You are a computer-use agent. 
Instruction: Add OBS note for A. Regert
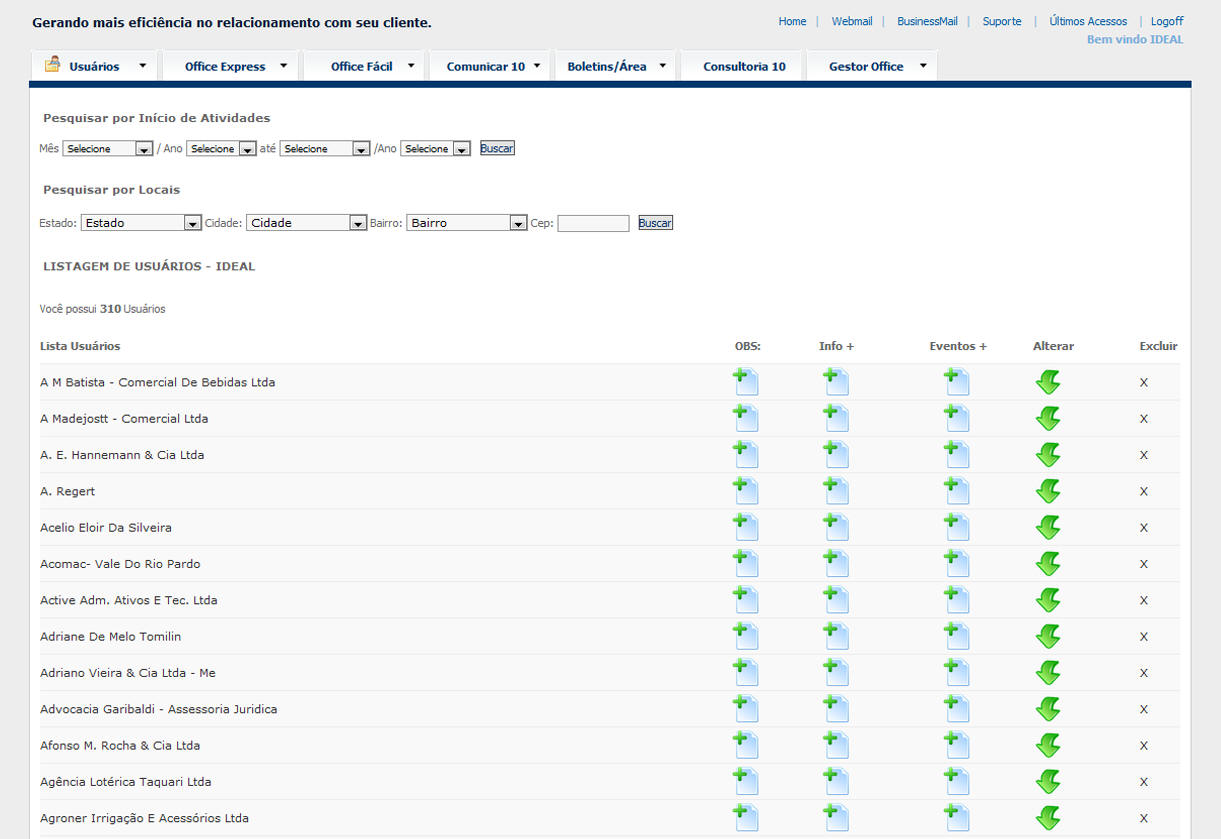coord(746,491)
